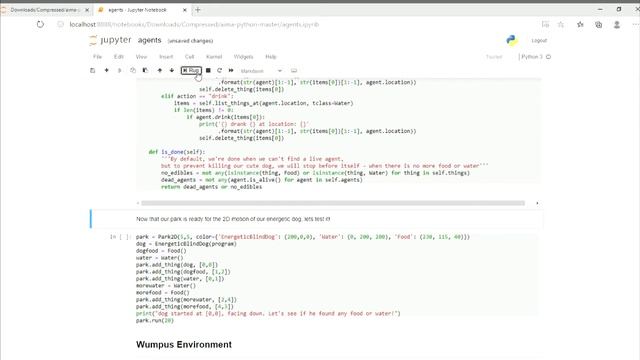Open the Insert menu
640x360 pixels.
coord(166,57)
